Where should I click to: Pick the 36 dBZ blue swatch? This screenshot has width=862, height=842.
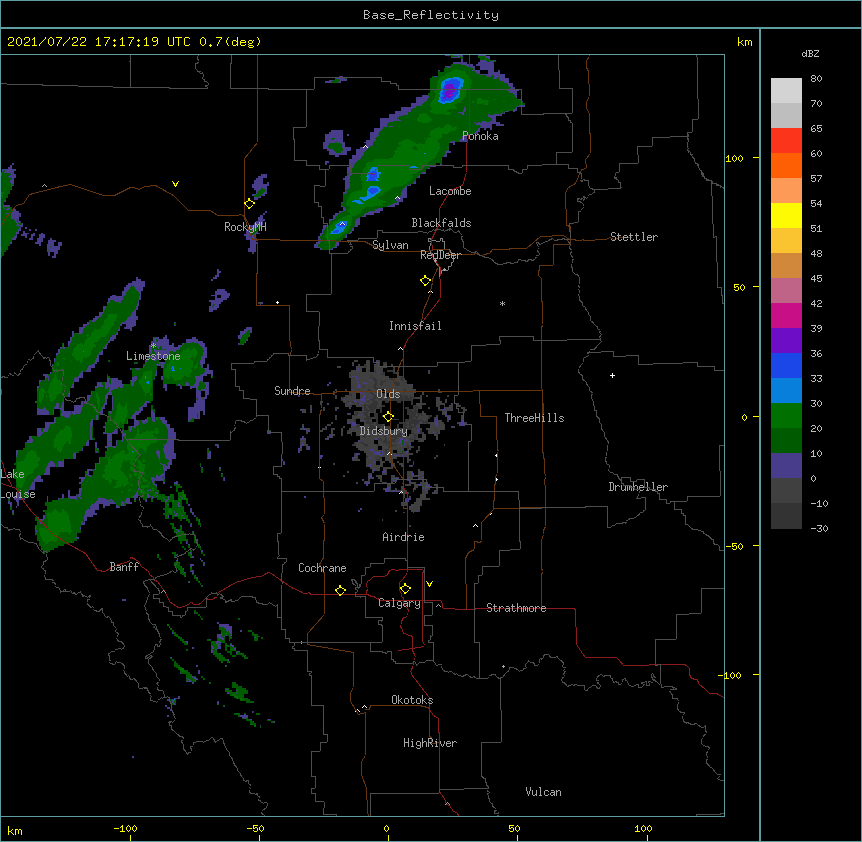pyautogui.click(x=786, y=366)
